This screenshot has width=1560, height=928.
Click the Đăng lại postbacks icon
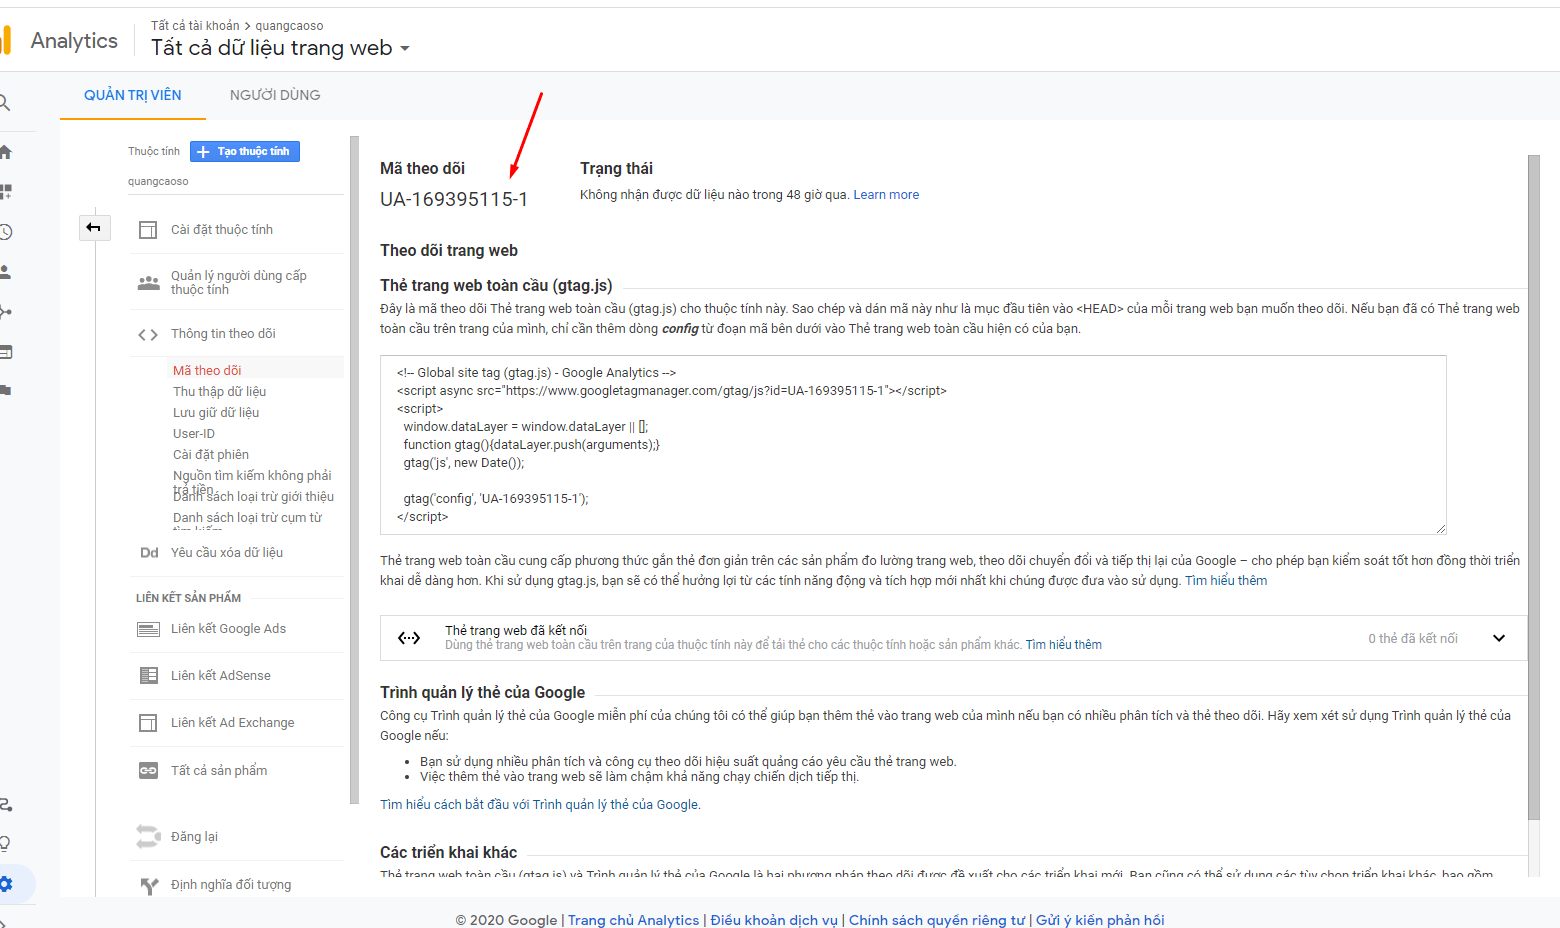(x=148, y=836)
